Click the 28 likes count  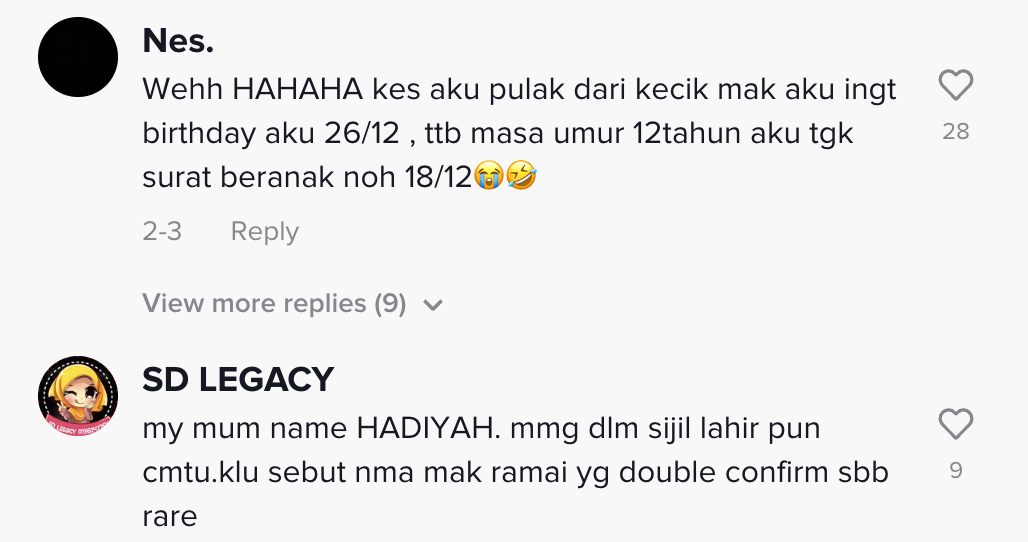click(955, 132)
